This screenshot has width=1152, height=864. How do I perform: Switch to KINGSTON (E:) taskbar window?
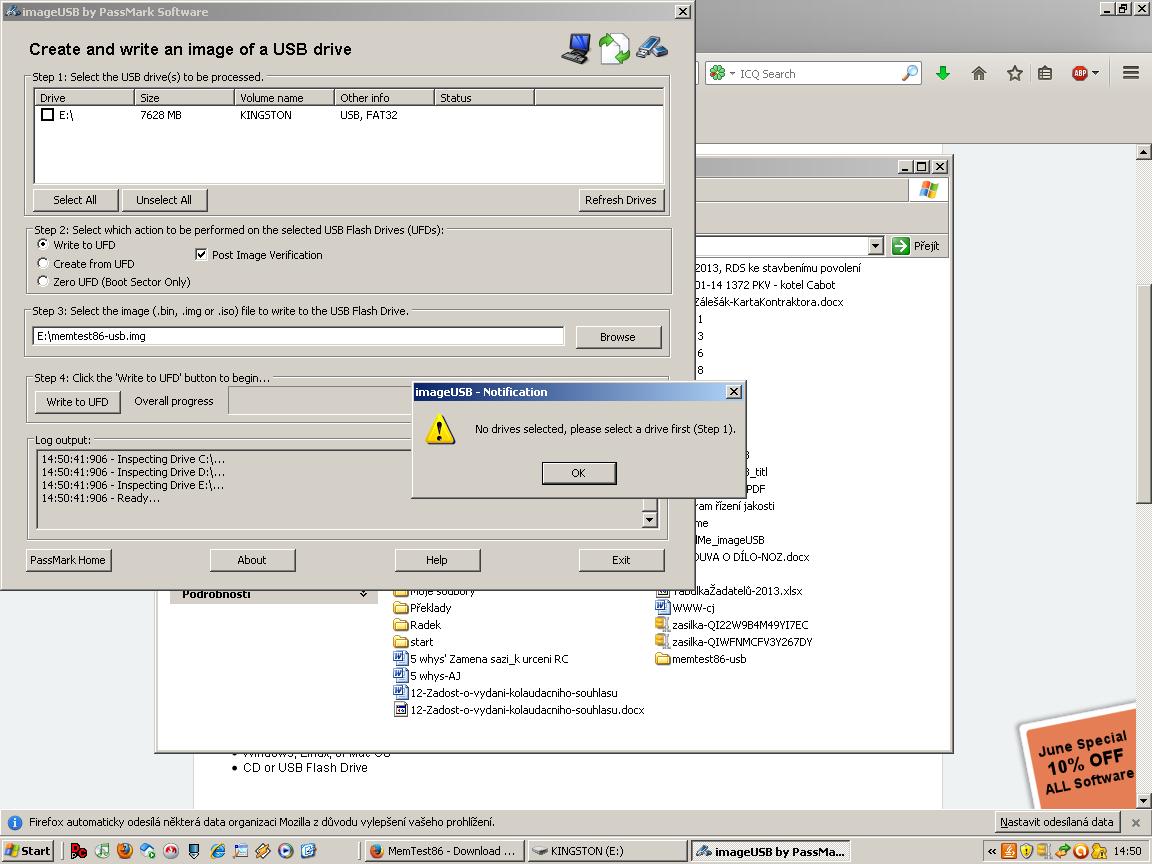(606, 851)
